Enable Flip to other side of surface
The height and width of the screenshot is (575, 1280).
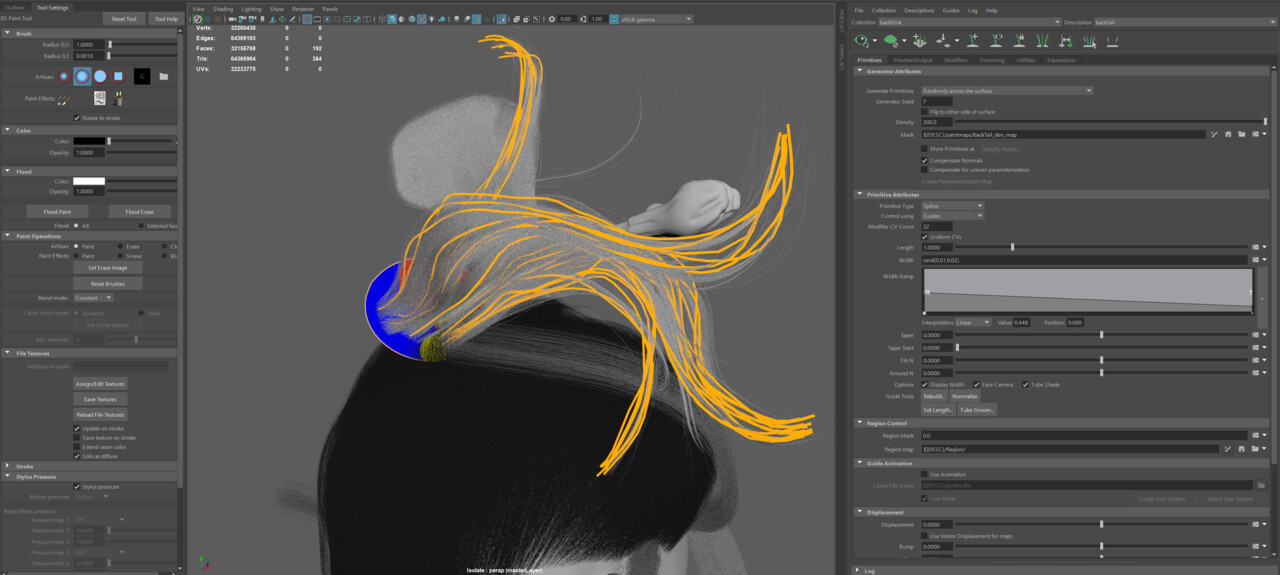[924, 112]
